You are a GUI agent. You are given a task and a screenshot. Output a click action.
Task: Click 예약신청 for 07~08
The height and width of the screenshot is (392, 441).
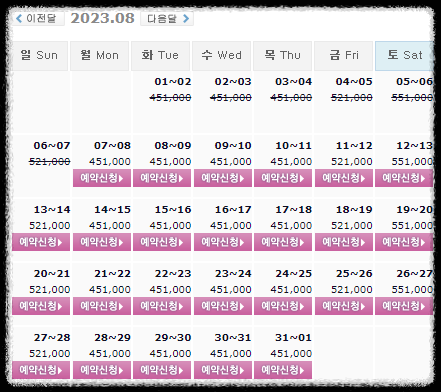point(102,178)
